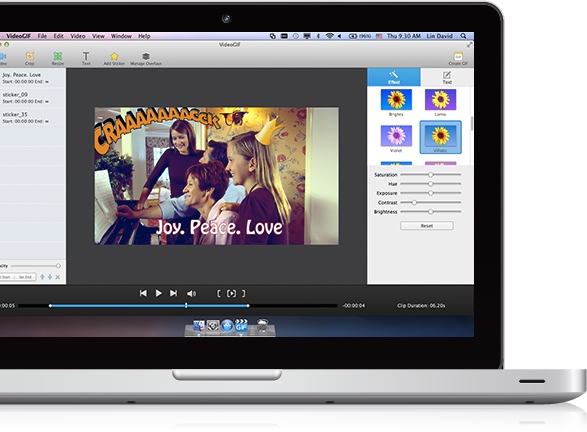
Task: Skip to the next frame
Action: tap(173, 293)
